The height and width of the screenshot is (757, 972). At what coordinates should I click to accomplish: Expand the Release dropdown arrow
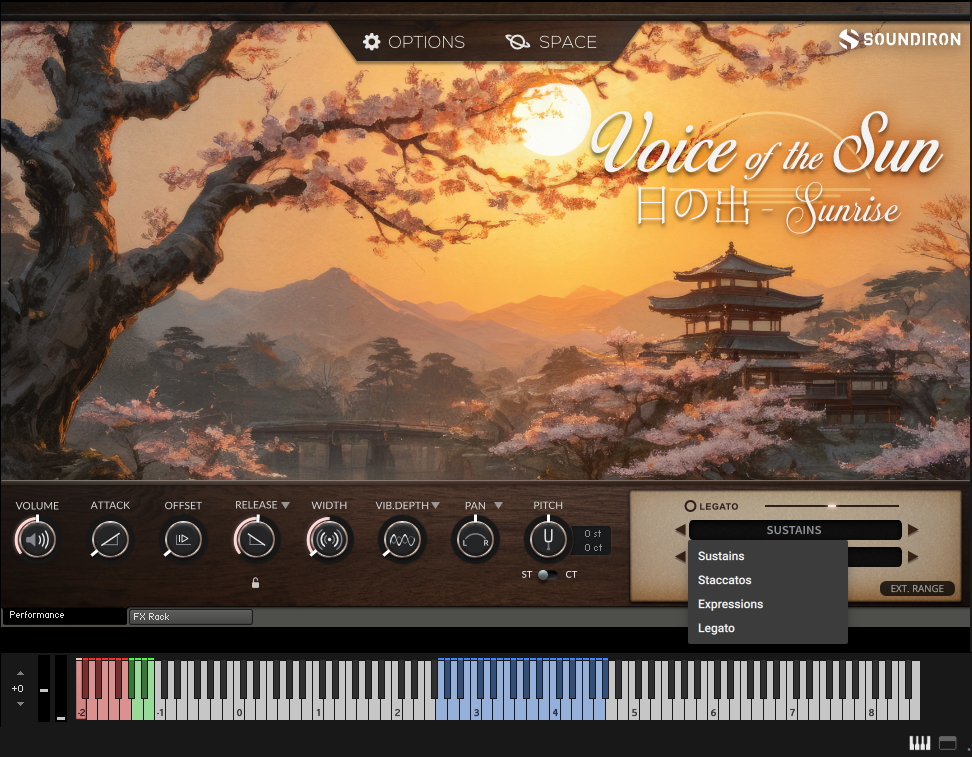[x=285, y=506]
